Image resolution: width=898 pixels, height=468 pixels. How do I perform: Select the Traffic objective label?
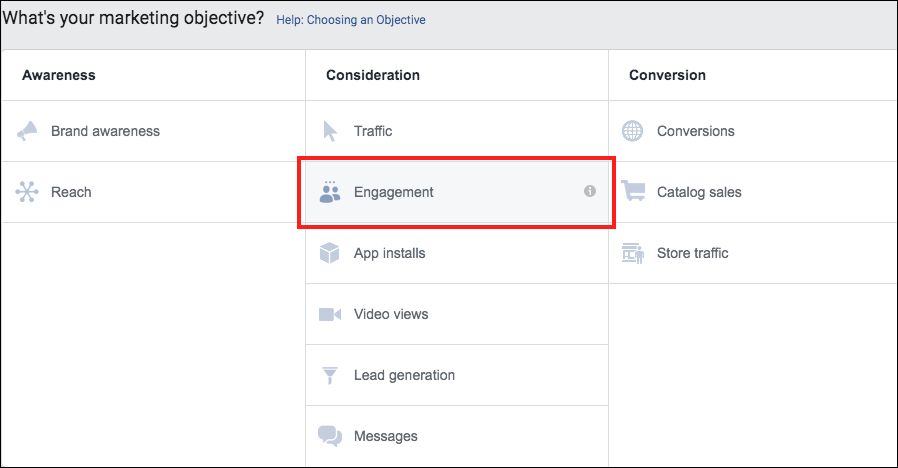tap(373, 131)
